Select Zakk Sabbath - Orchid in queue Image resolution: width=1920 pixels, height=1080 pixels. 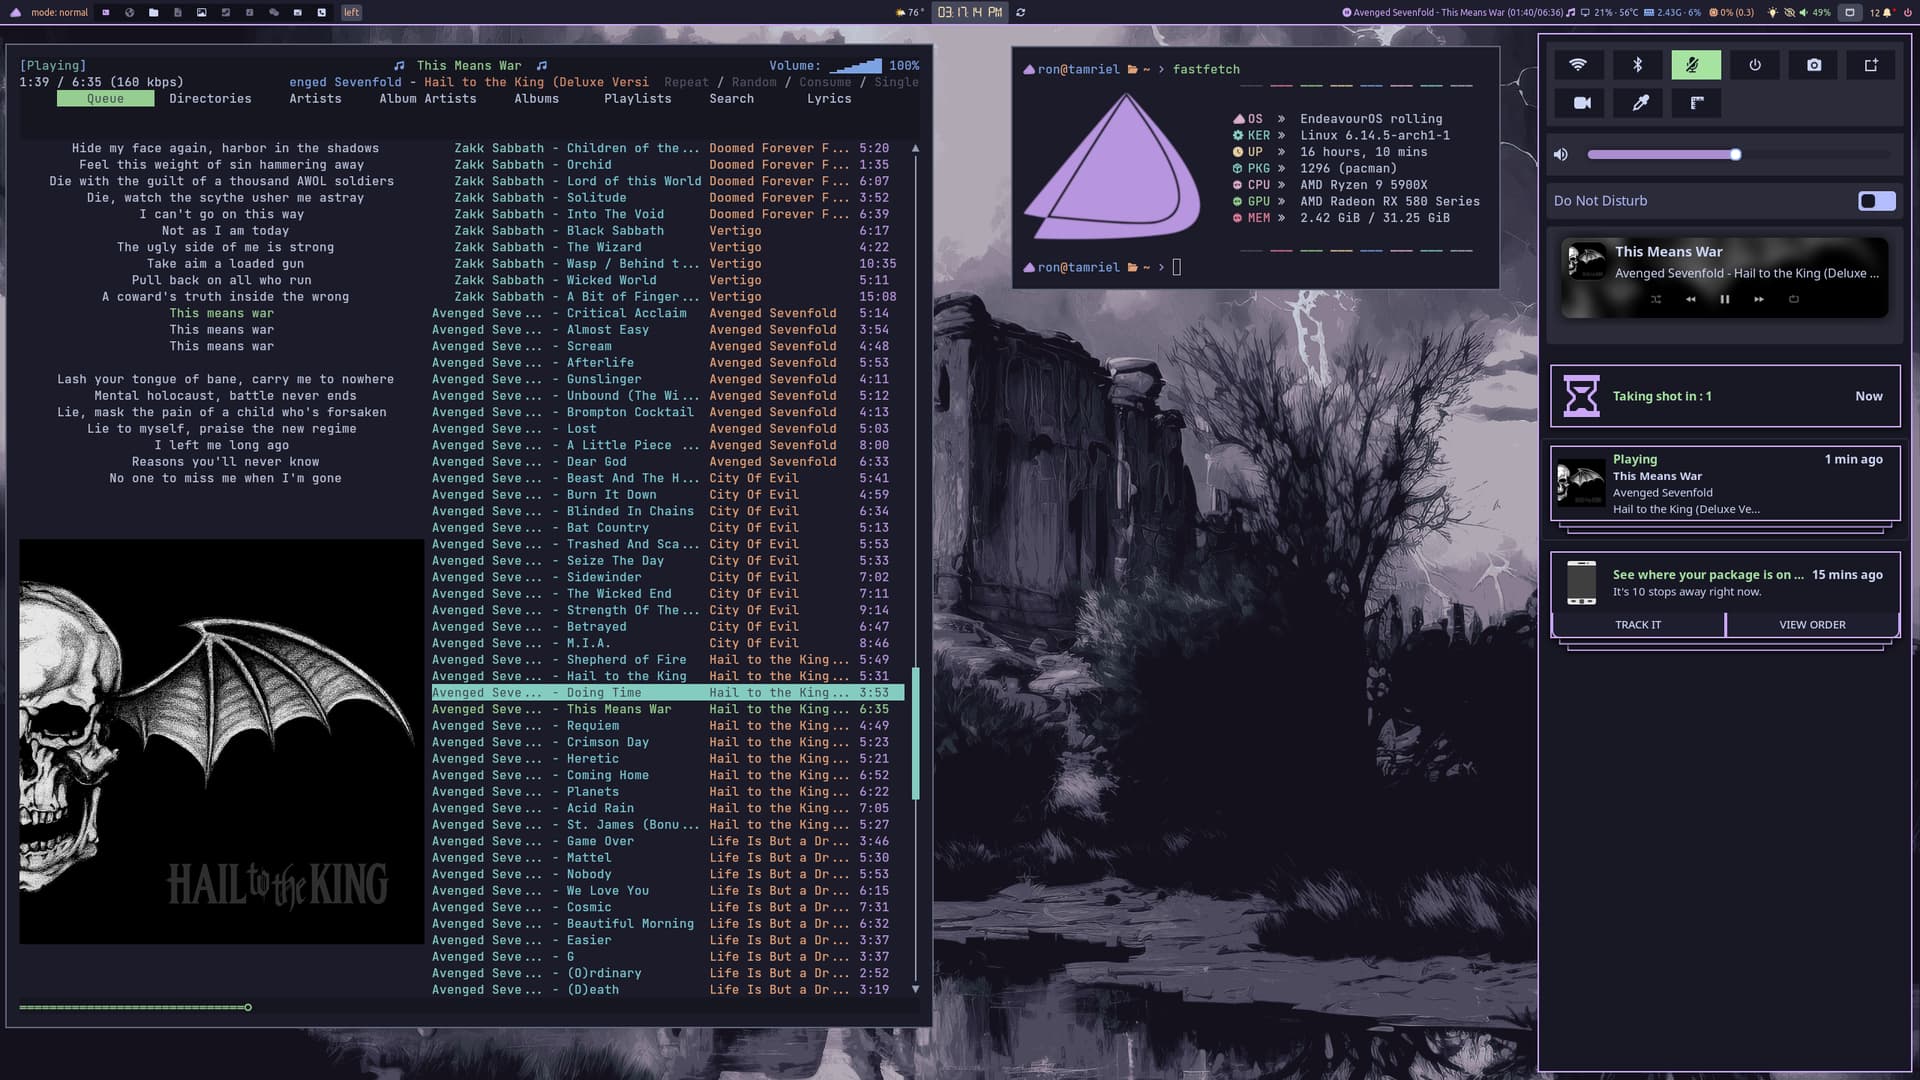[667, 164]
